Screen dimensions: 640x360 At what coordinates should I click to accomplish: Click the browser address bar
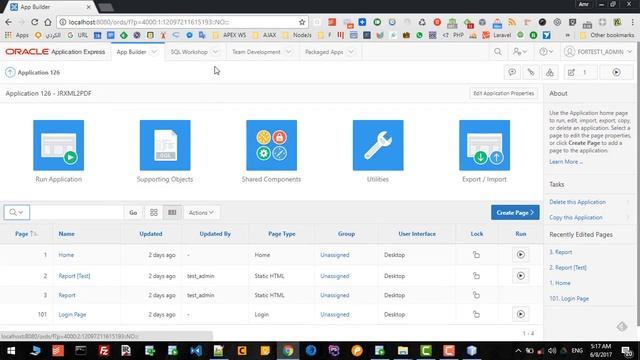pos(182,22)
